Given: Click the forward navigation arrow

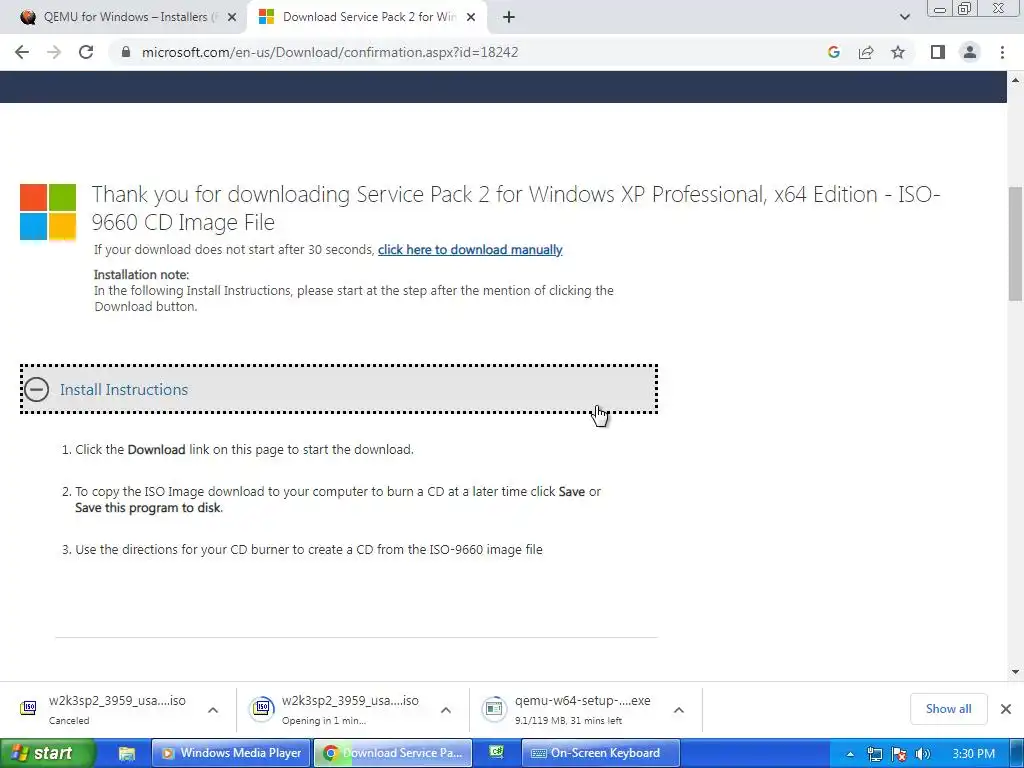Looking at the screenshot, I should (x=54, y=52).
